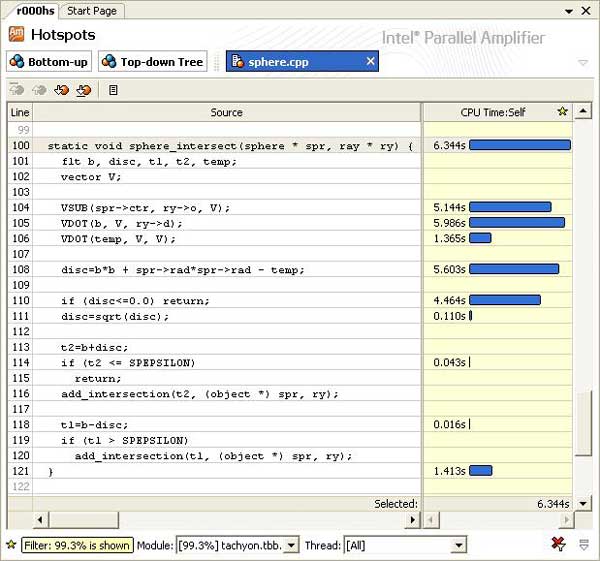
Task: Click the 5.144s CPU time value
Action: [449, 207]
